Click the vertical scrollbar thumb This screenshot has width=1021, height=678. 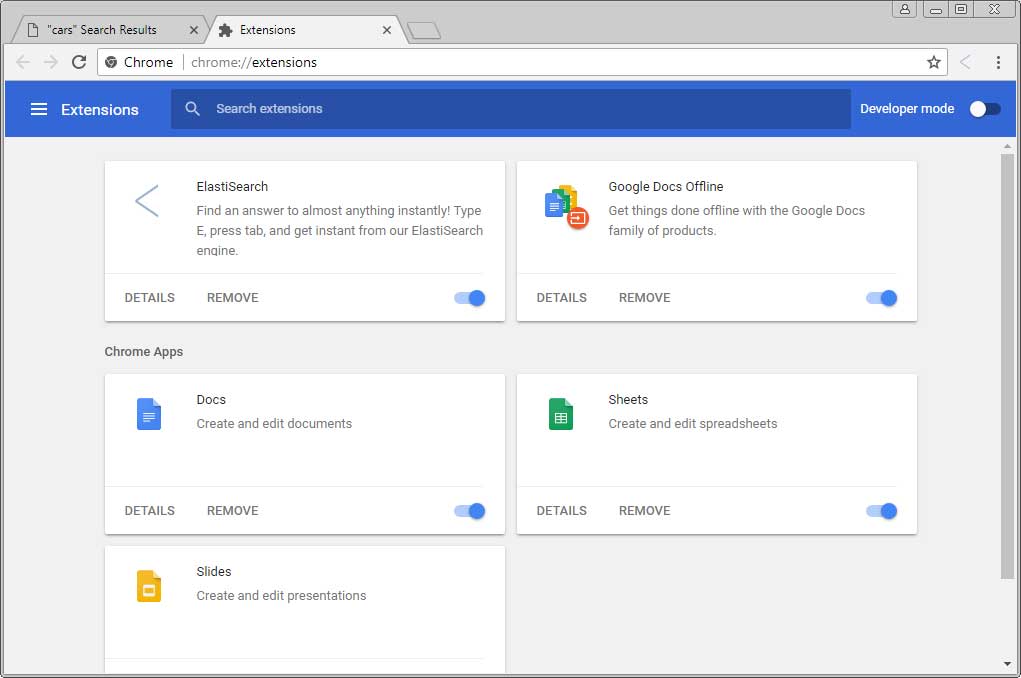pos(1007,366)
